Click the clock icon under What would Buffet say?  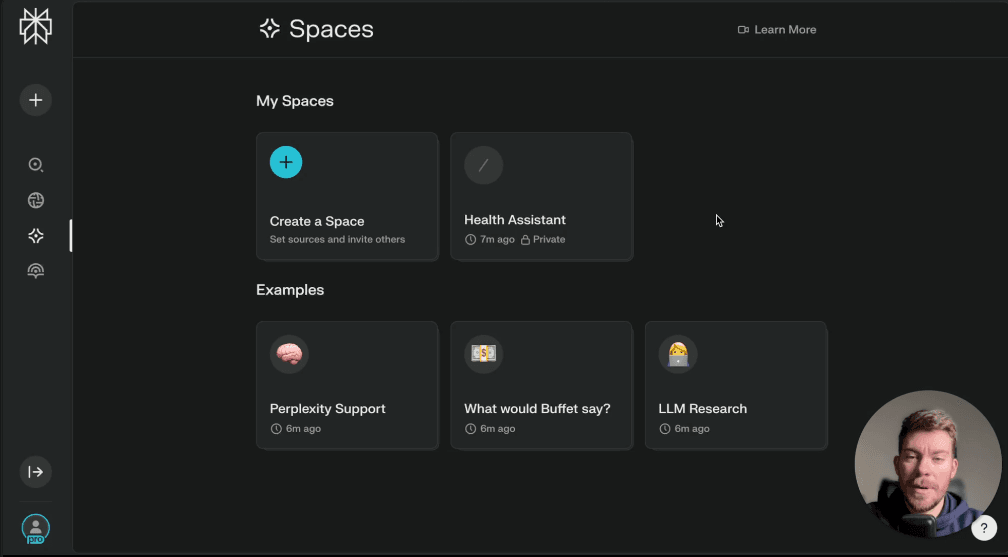click(x=471, y=429)
